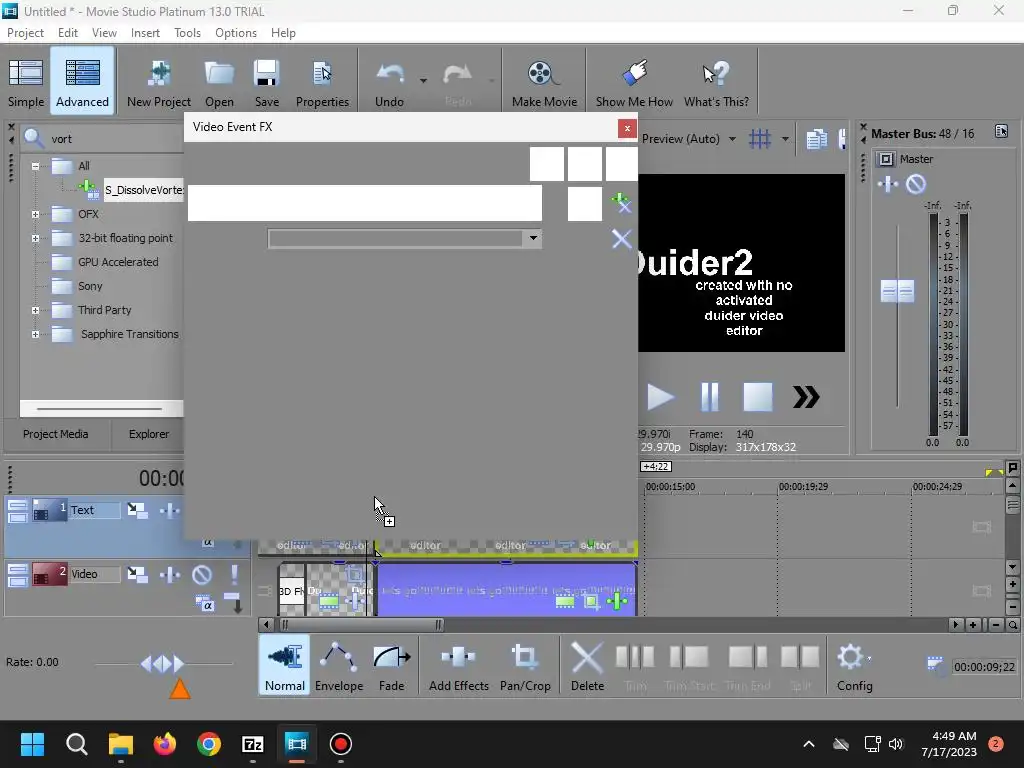Open the Preview (Auto) quality dropdown

(732, 138)
